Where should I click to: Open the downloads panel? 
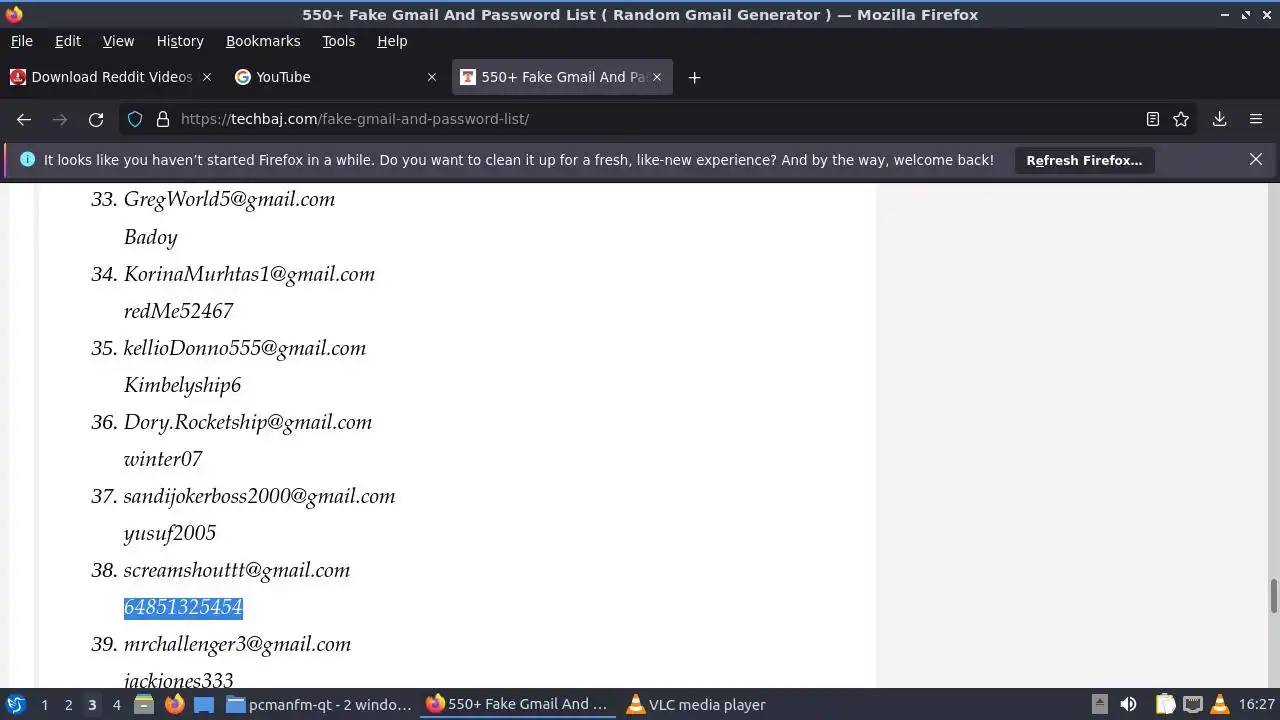pos(1220,119)
